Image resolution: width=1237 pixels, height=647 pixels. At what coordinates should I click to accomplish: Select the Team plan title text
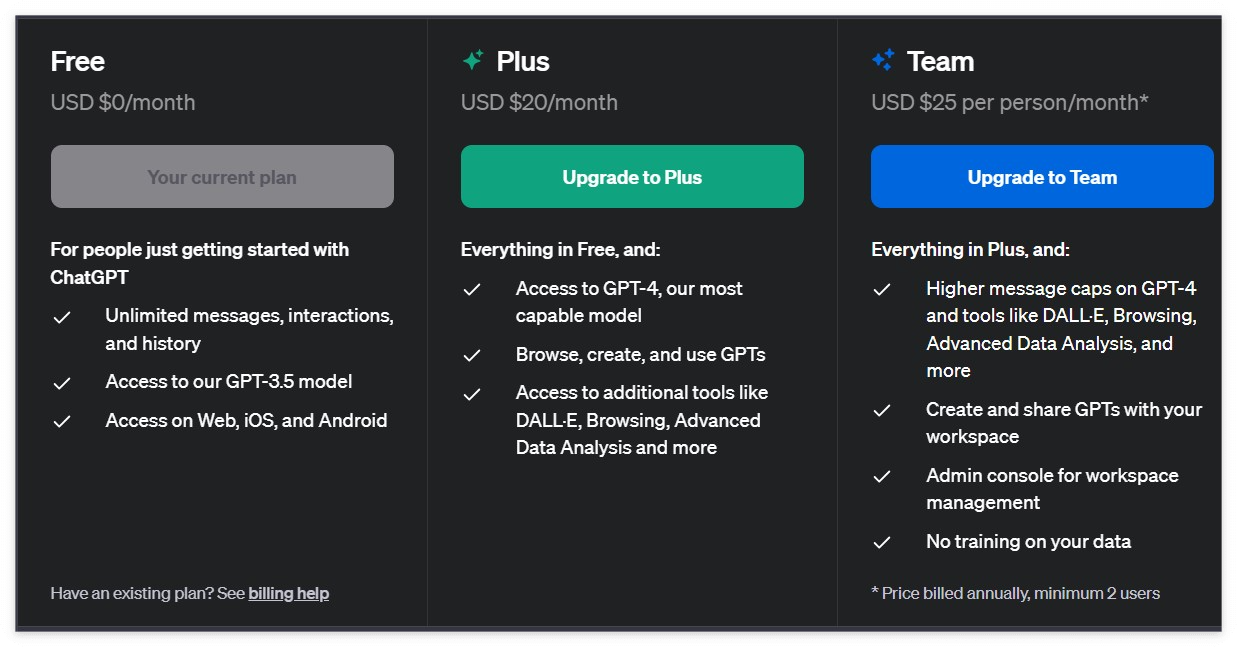click(x=940, y=61)
